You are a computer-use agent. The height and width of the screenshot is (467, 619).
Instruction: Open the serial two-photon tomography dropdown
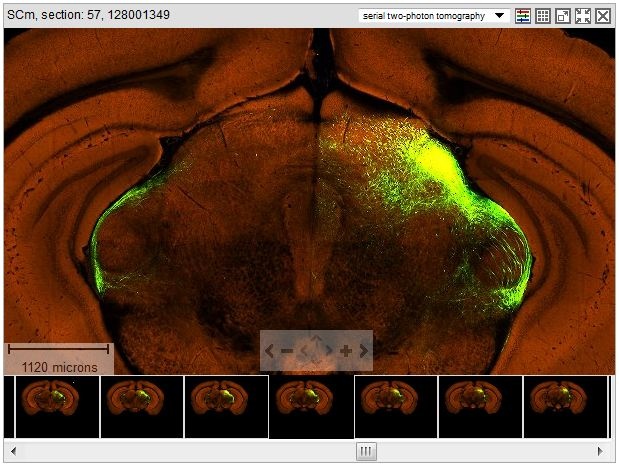433,16
